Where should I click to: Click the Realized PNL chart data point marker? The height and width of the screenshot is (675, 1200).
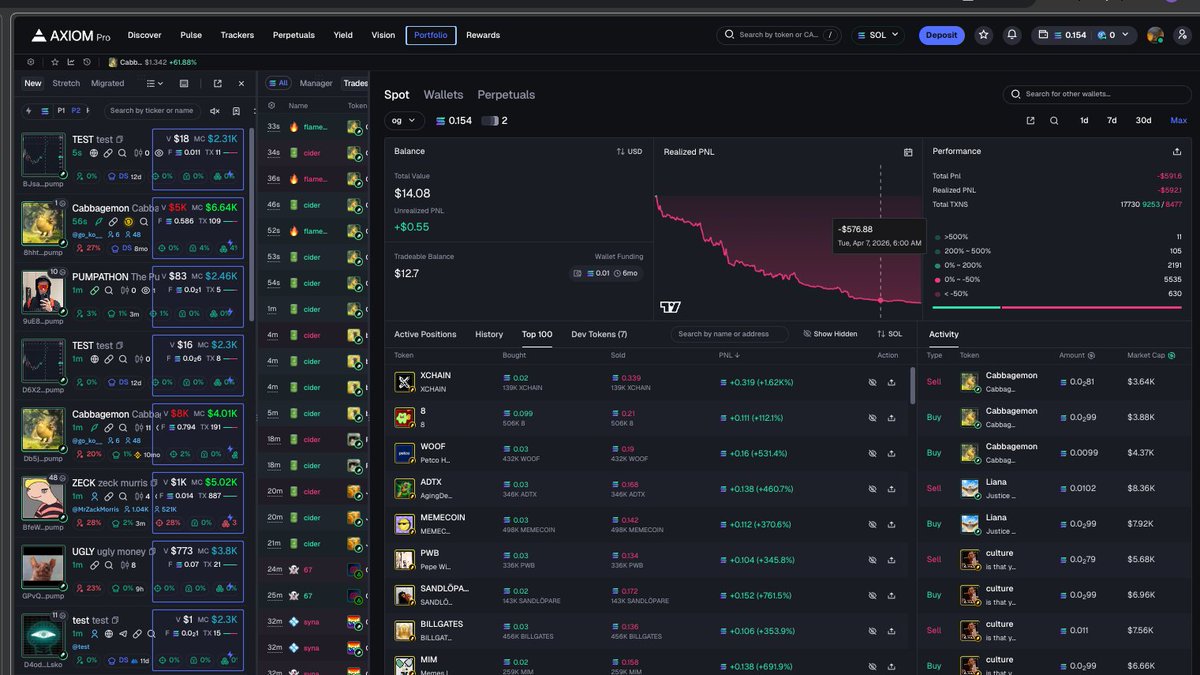click(x=880, y=300)
